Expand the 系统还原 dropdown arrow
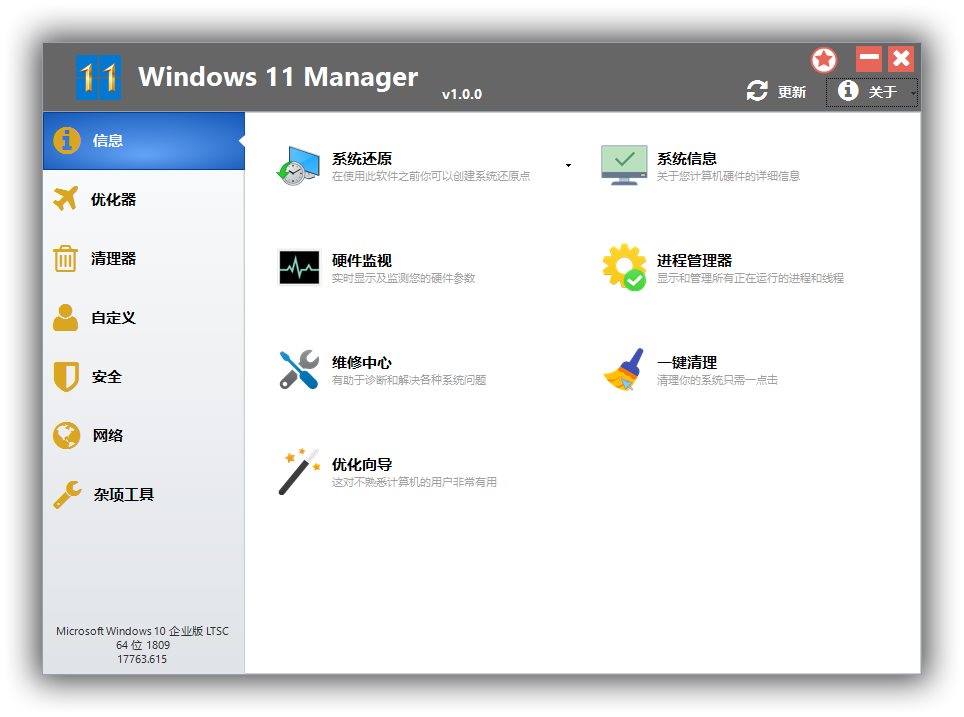Image resolution: width=964 pixels, height=717 pixels. pos(568,165)
